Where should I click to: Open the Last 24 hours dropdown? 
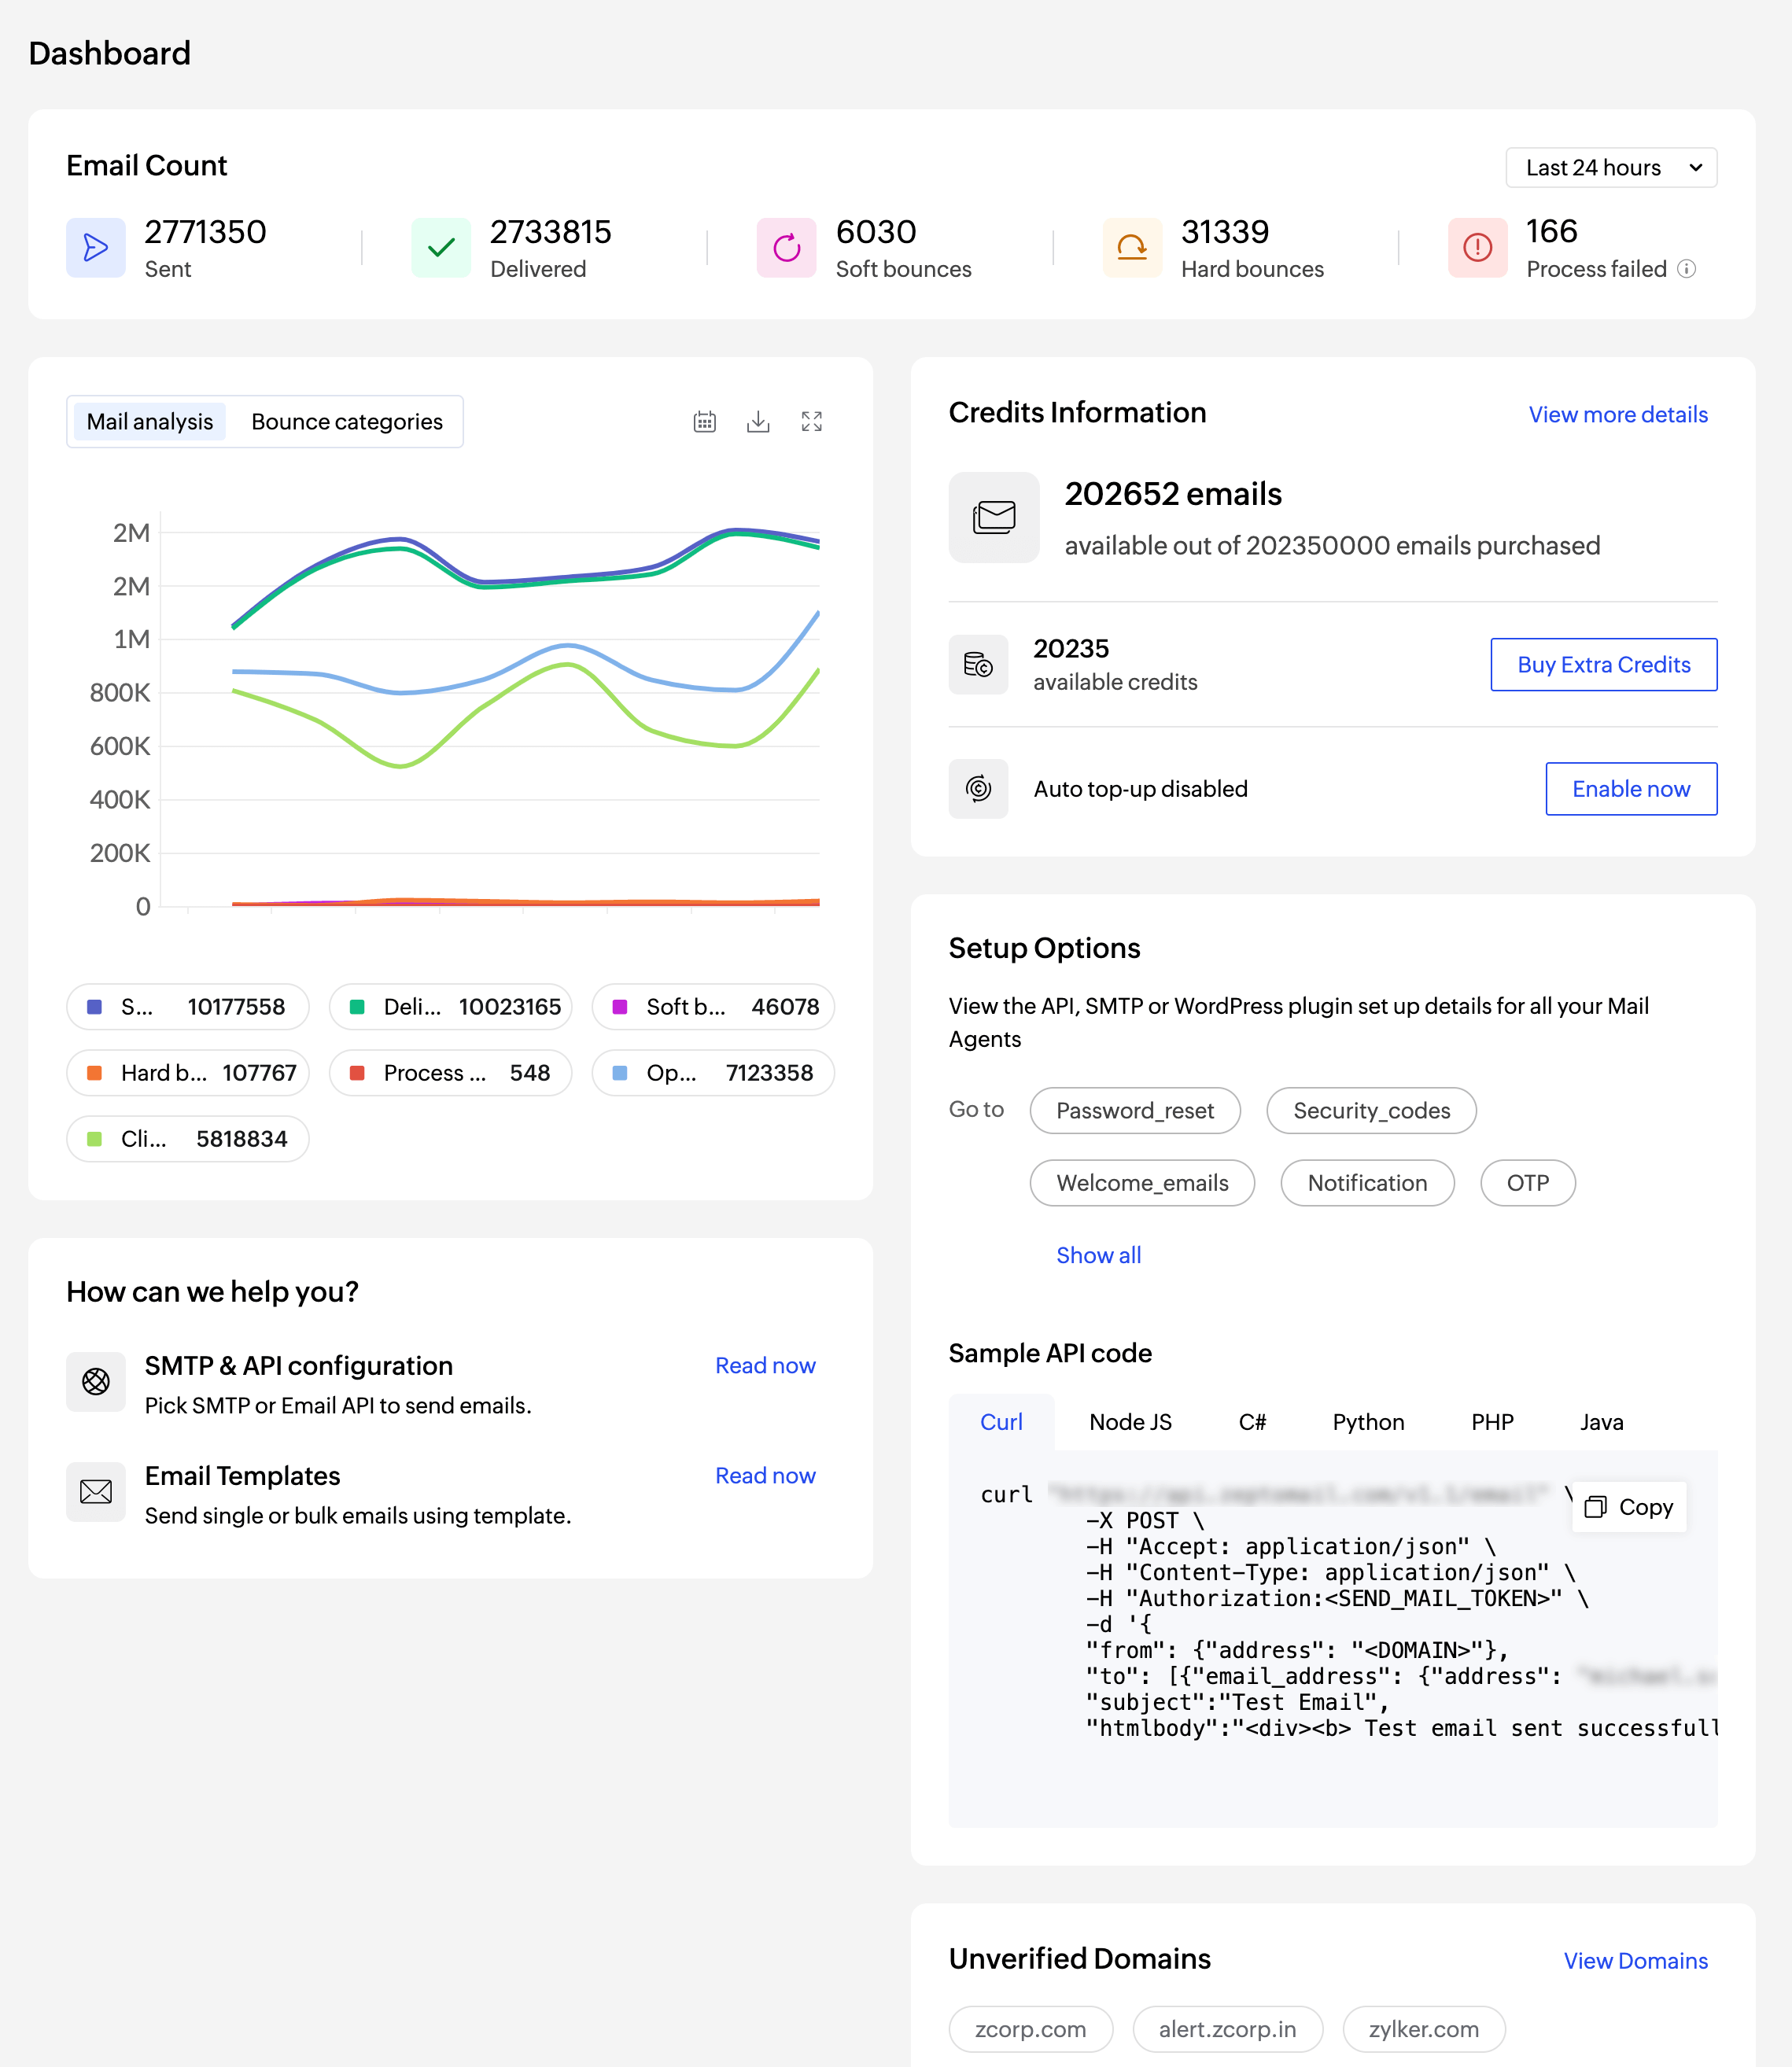pyautogui.click(x=1610, y=168)
